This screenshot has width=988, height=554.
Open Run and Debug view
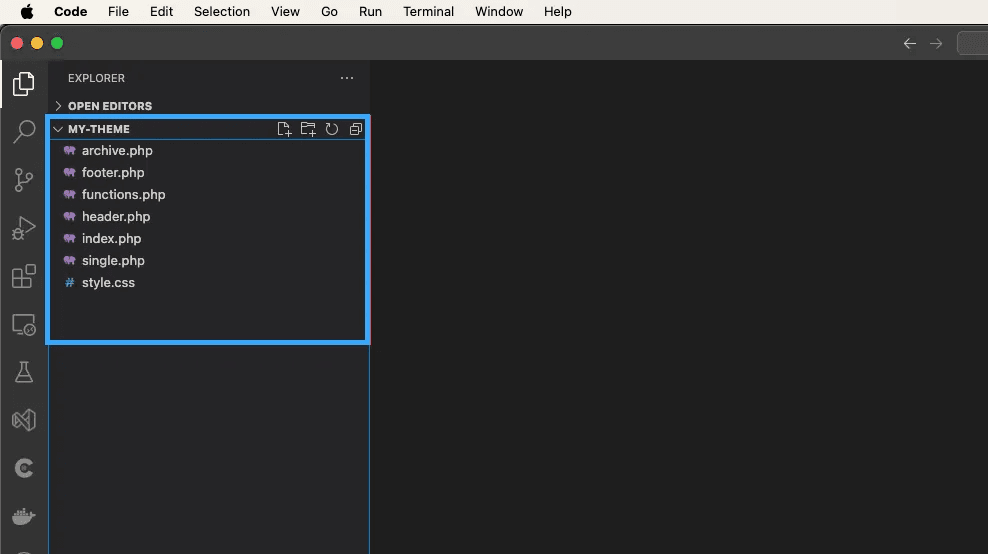coord(24,228)
